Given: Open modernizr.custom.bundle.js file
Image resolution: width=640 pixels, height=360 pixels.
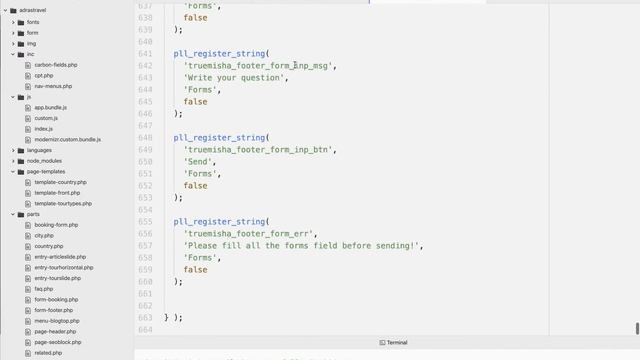Looking at the screenshot, I should click(x=68, y=140).
